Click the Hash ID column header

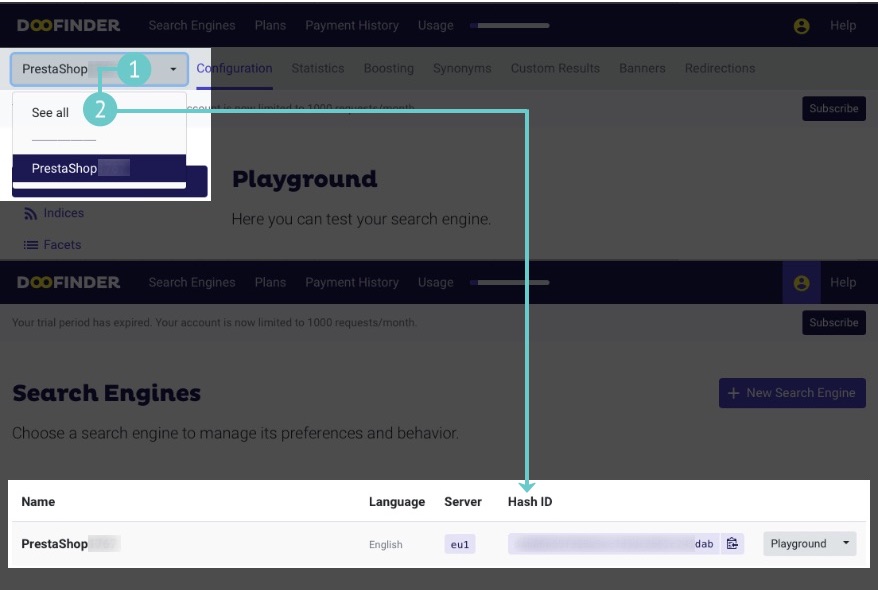pyautogui.click(x=530, y=502)
